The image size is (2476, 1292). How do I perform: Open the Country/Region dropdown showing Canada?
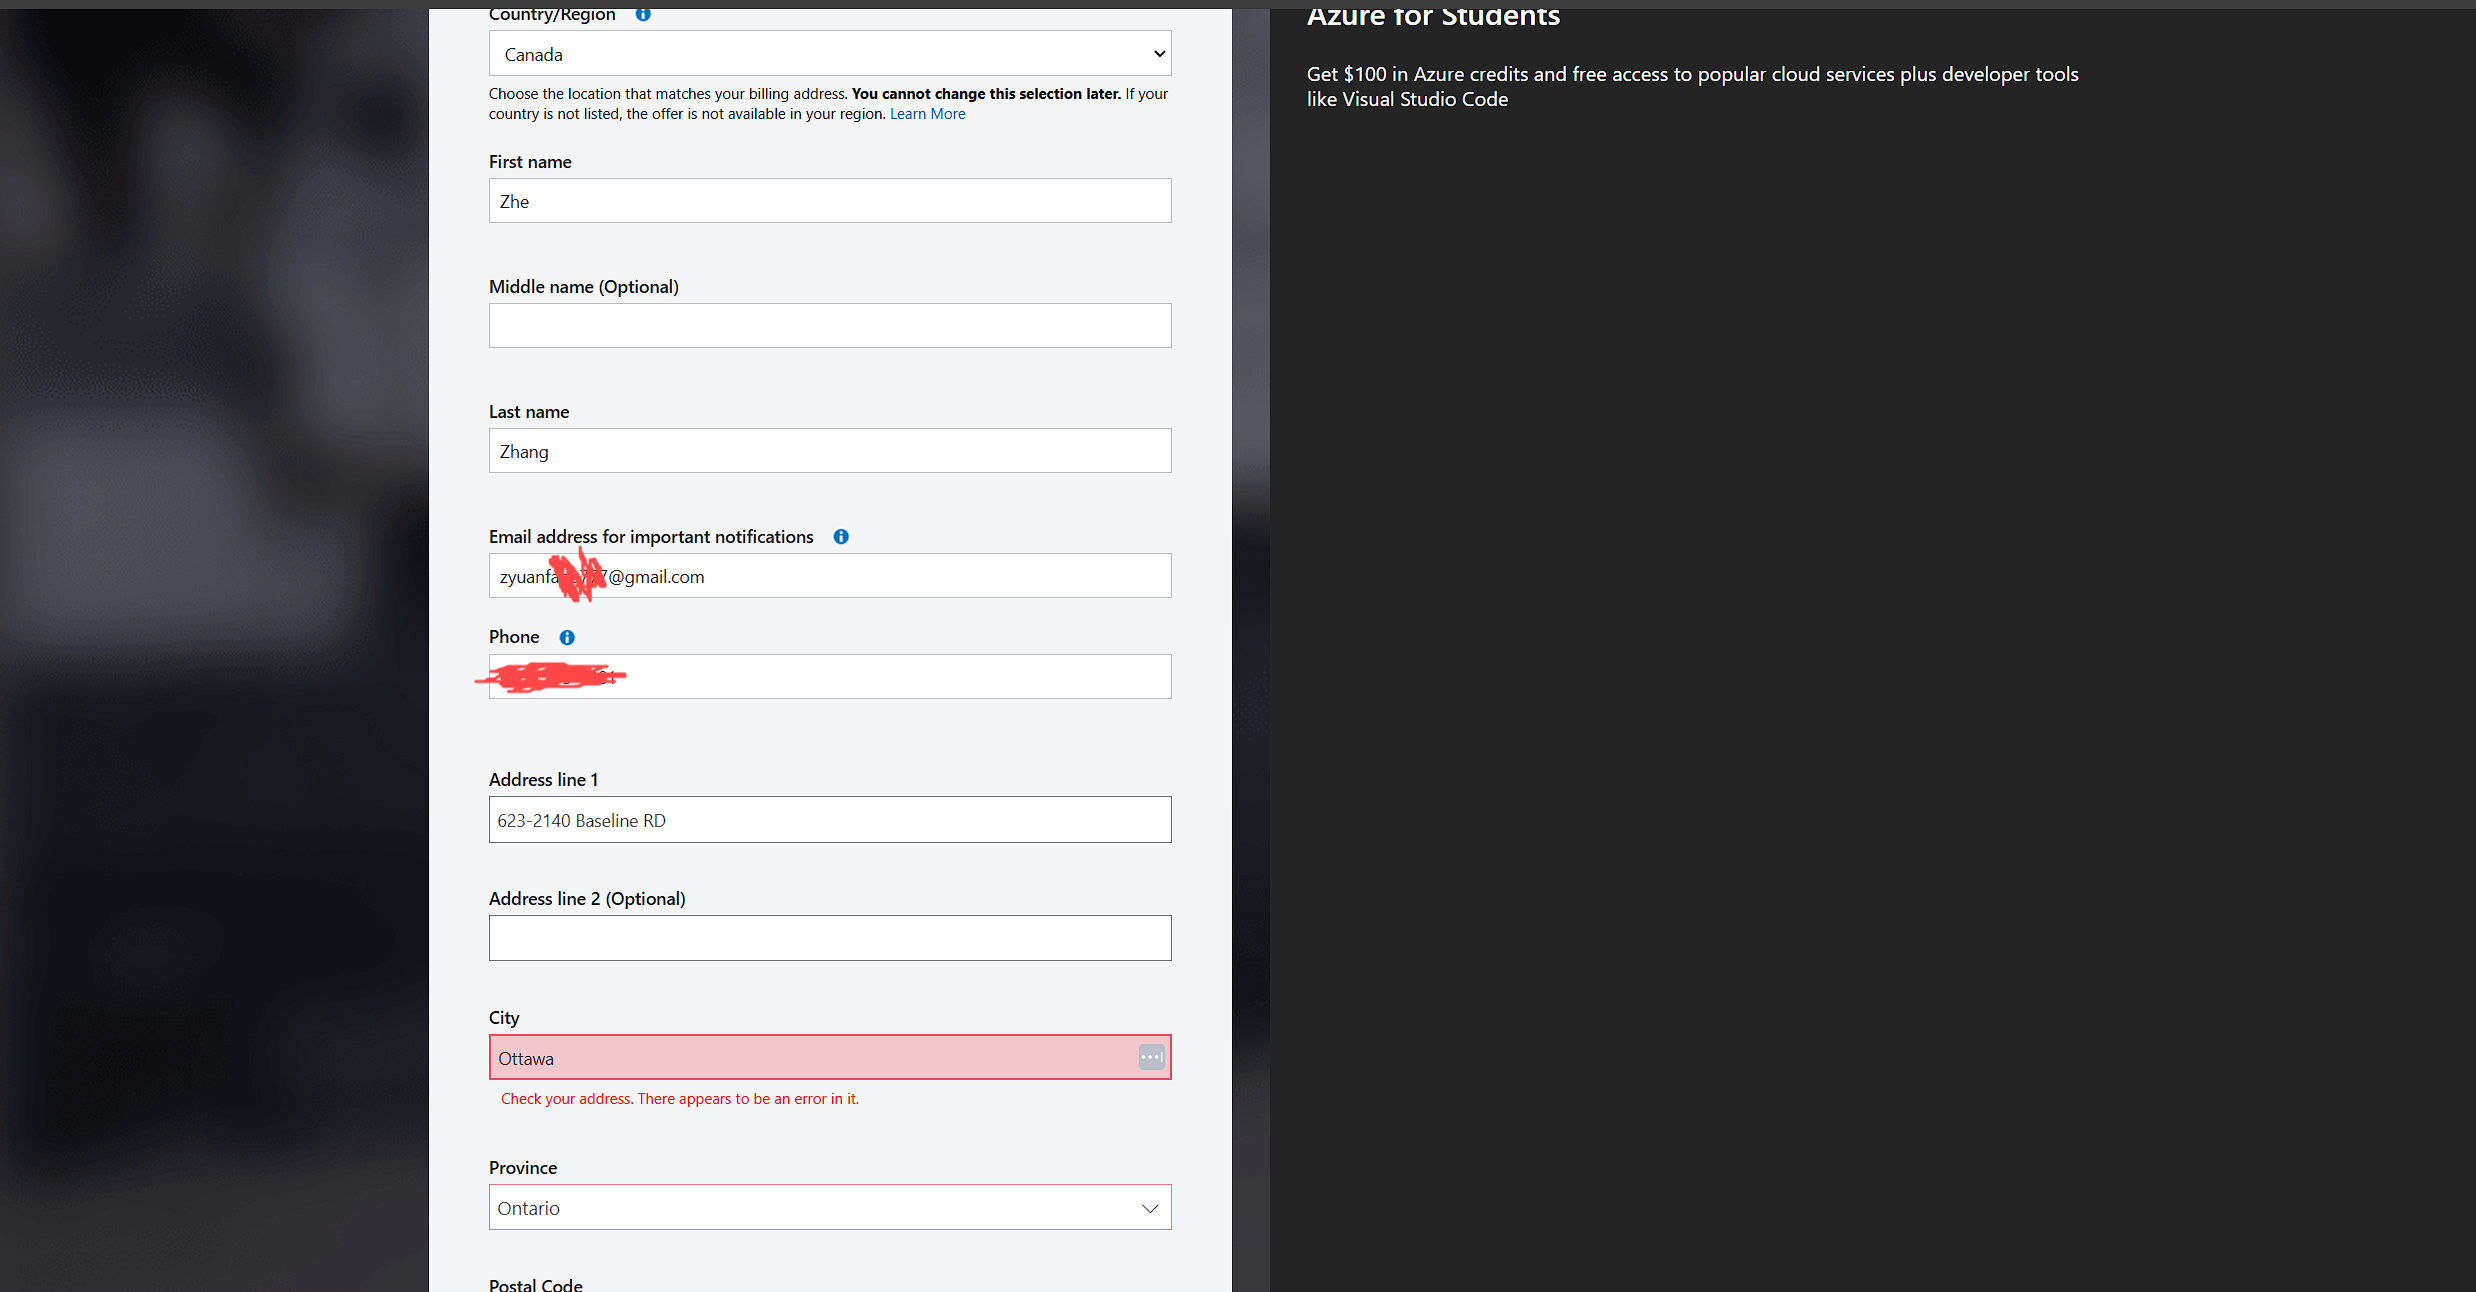click(829, 54)
